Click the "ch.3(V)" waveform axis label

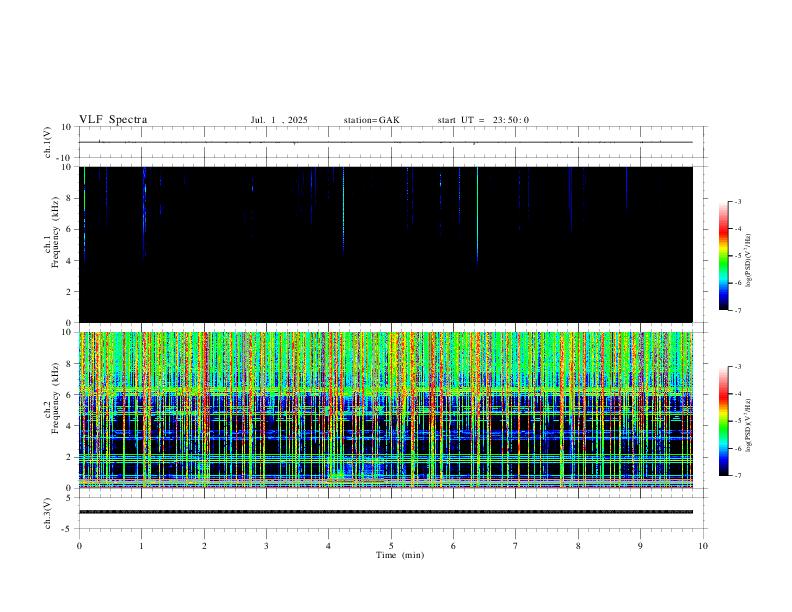(48, 514)
